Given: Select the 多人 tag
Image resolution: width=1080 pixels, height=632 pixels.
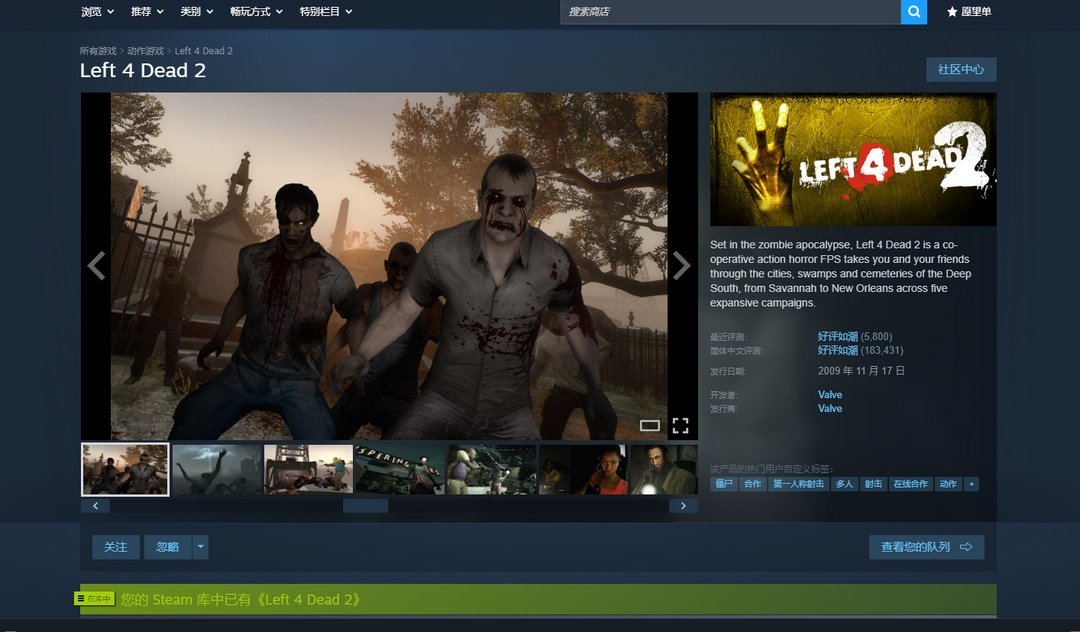Looking at the screenshot, I should coord(844,484).
